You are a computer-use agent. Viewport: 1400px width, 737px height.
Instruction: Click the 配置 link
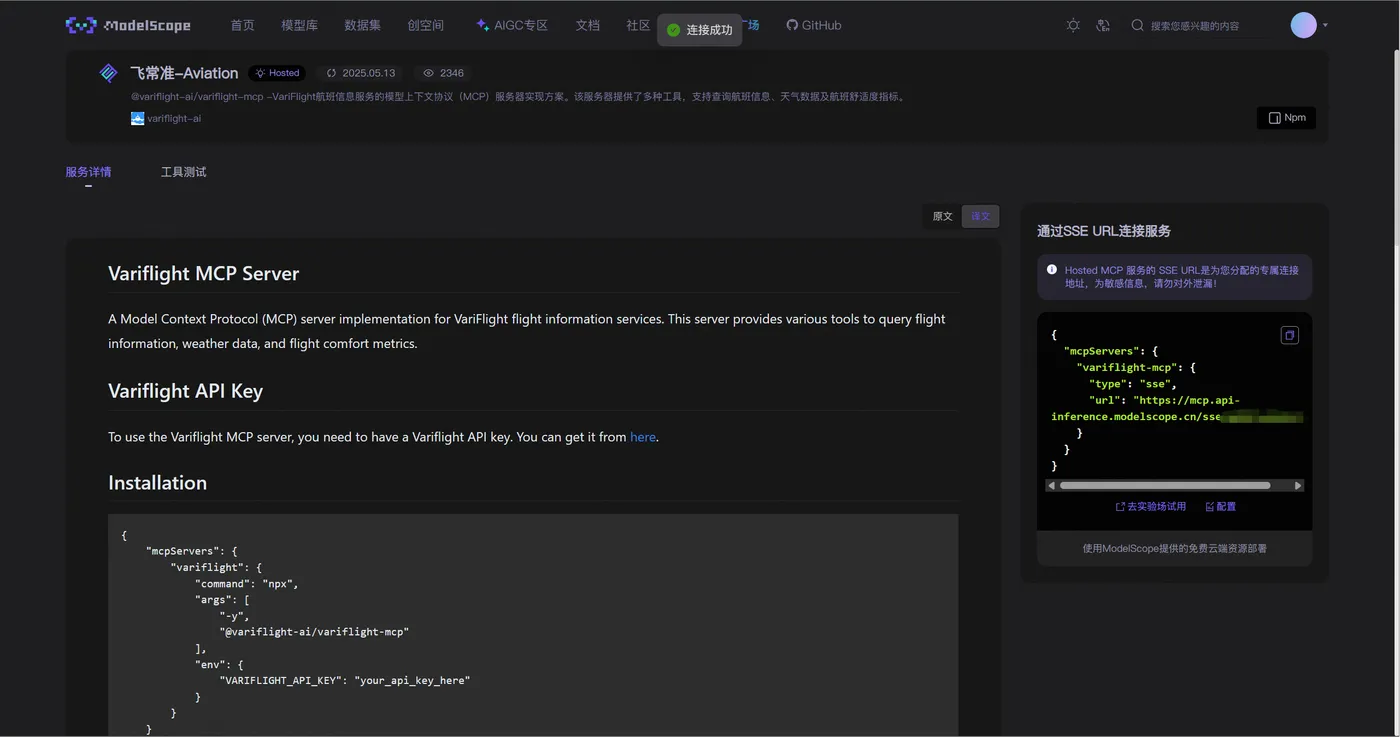1221,507
